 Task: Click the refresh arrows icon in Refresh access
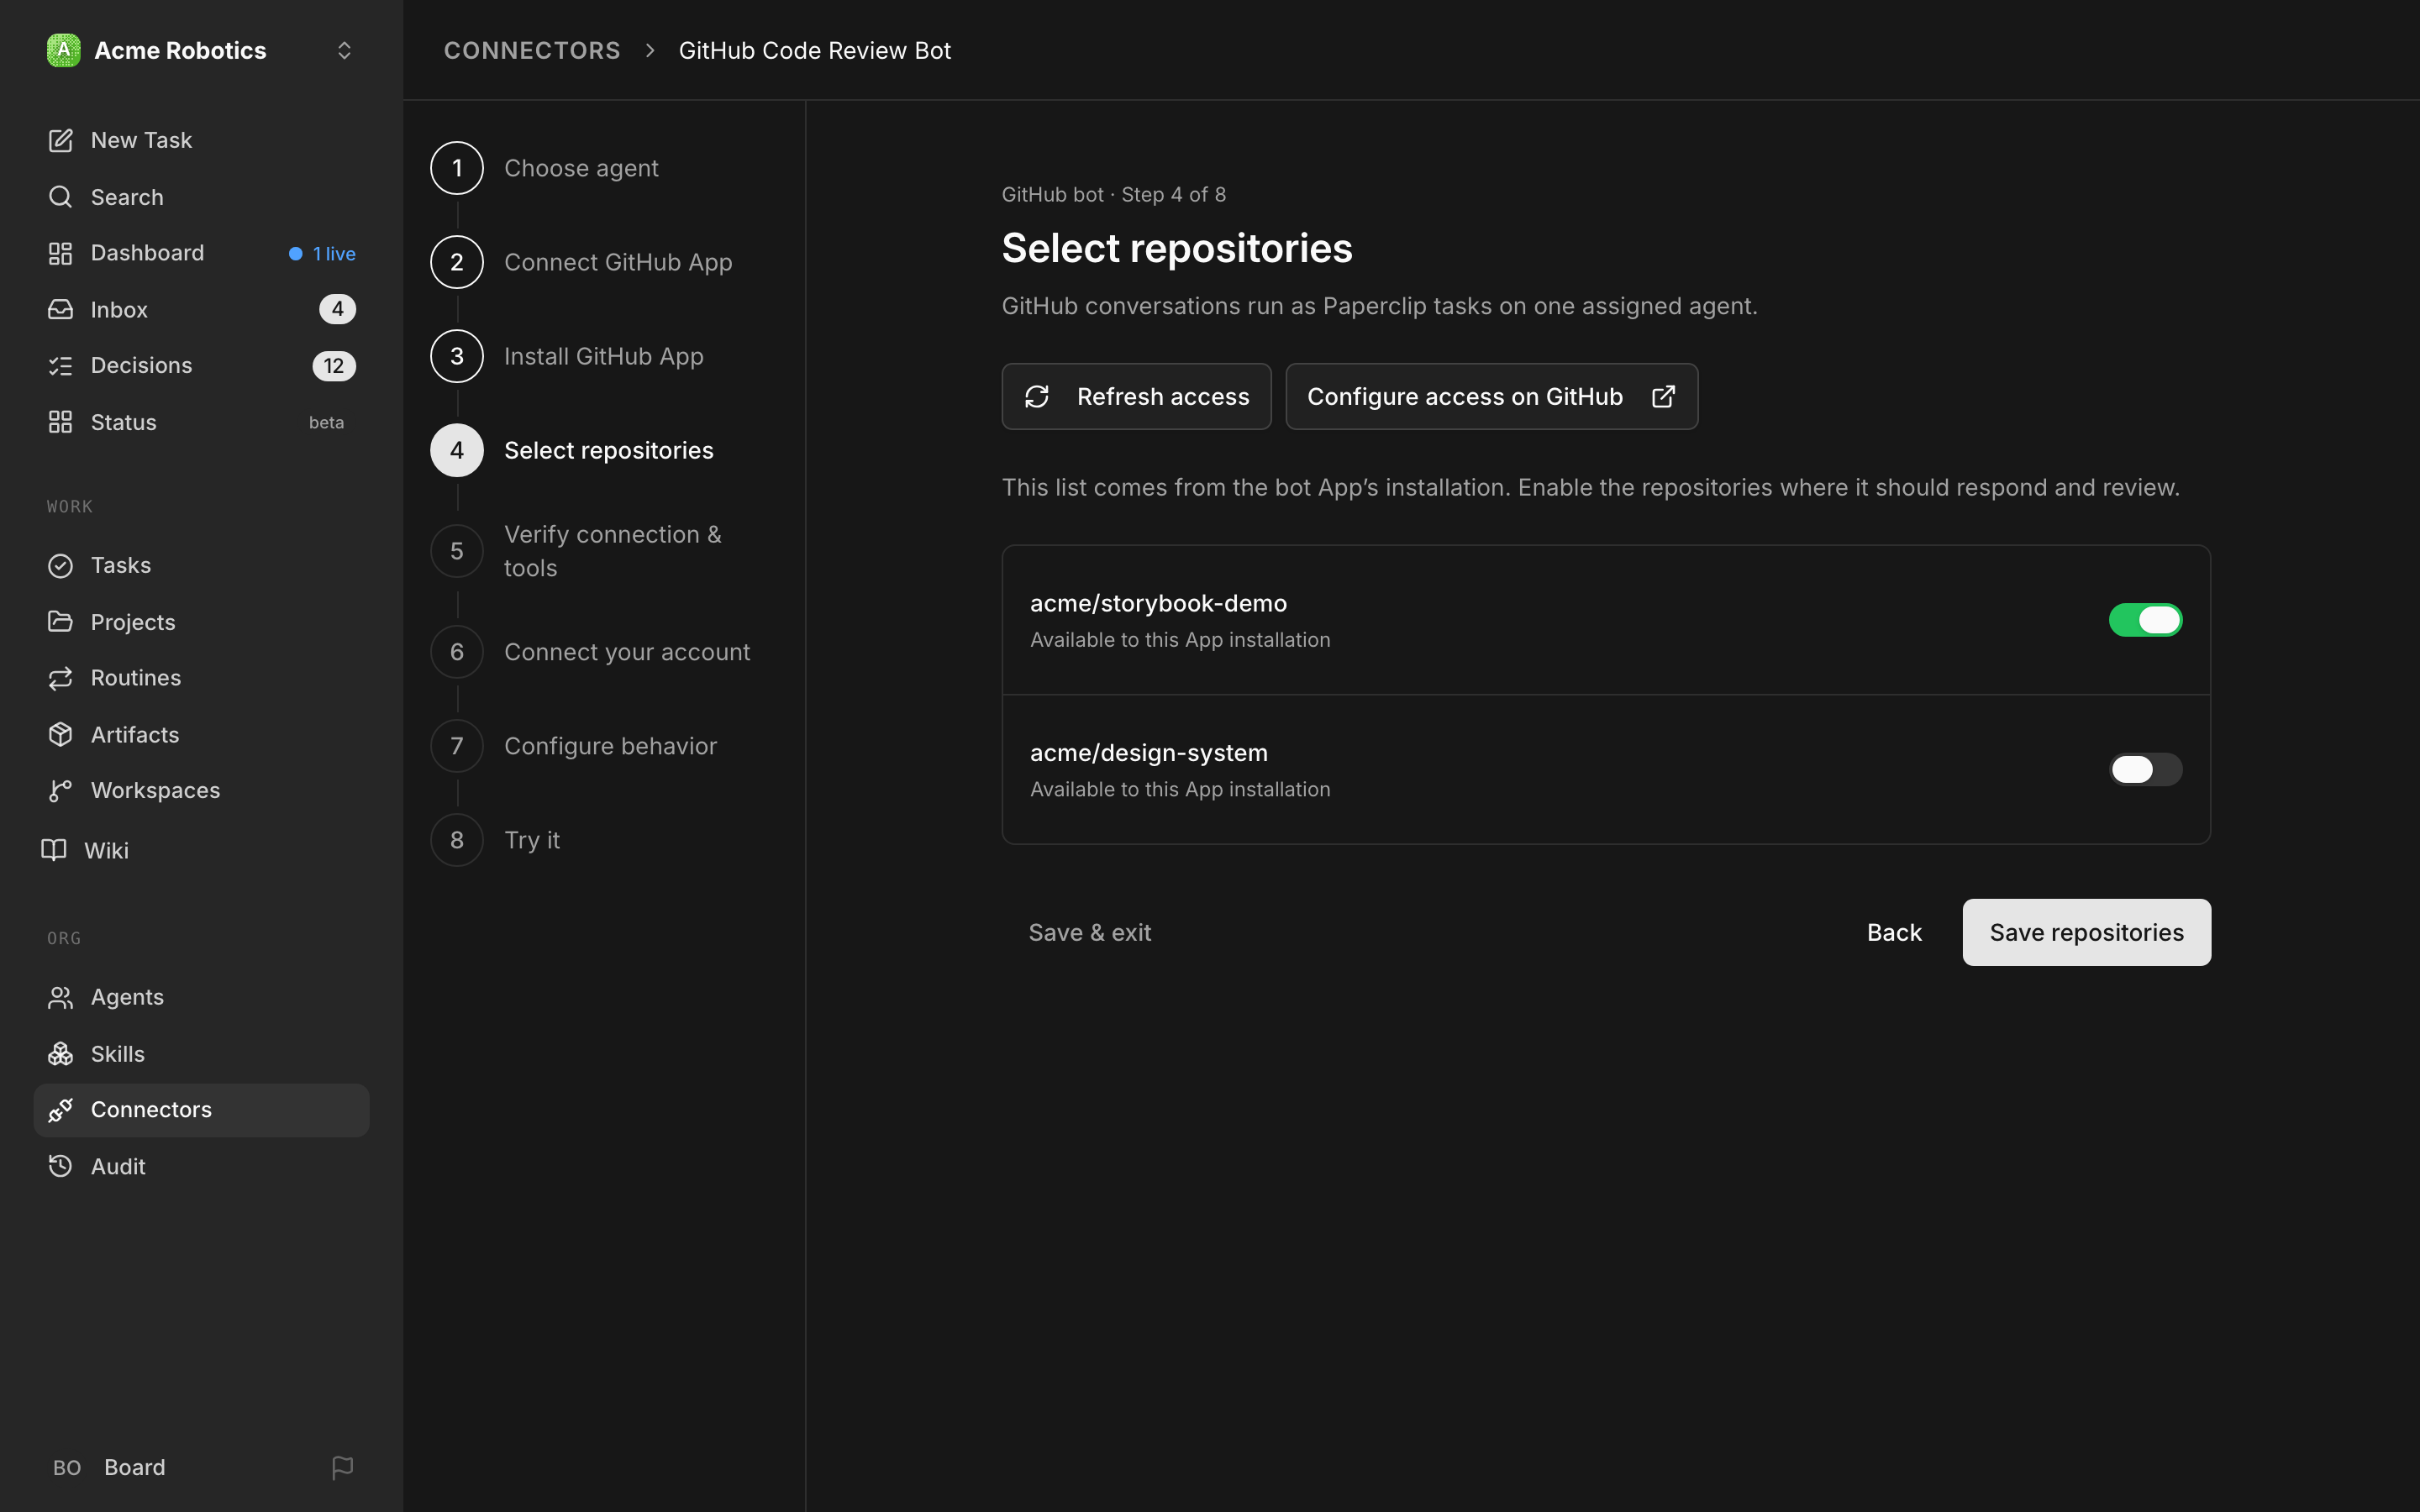(x=1037, y=397)
